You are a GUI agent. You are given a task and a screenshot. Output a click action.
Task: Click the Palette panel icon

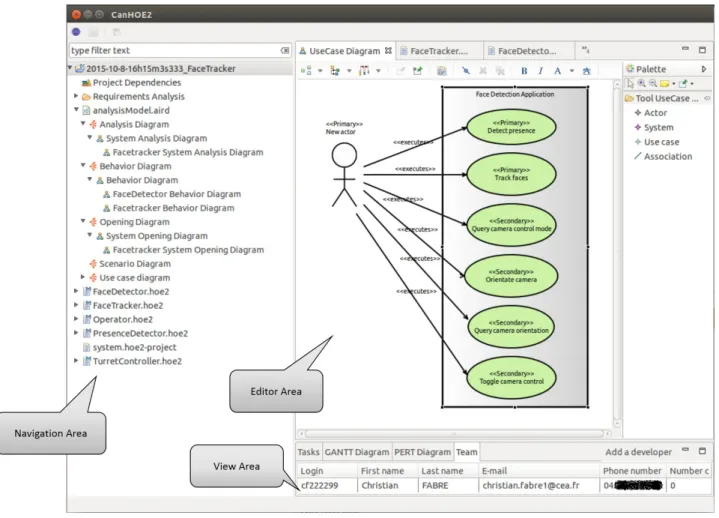pyautogui.click(x=631, y=69)
